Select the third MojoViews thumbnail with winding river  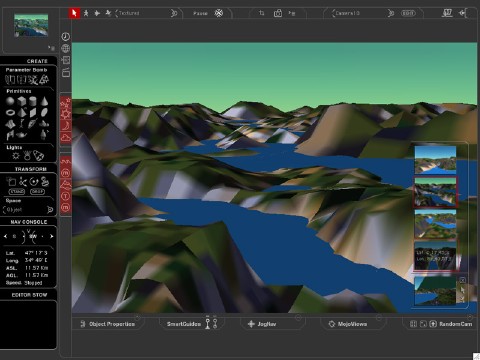tap(435, 224)
